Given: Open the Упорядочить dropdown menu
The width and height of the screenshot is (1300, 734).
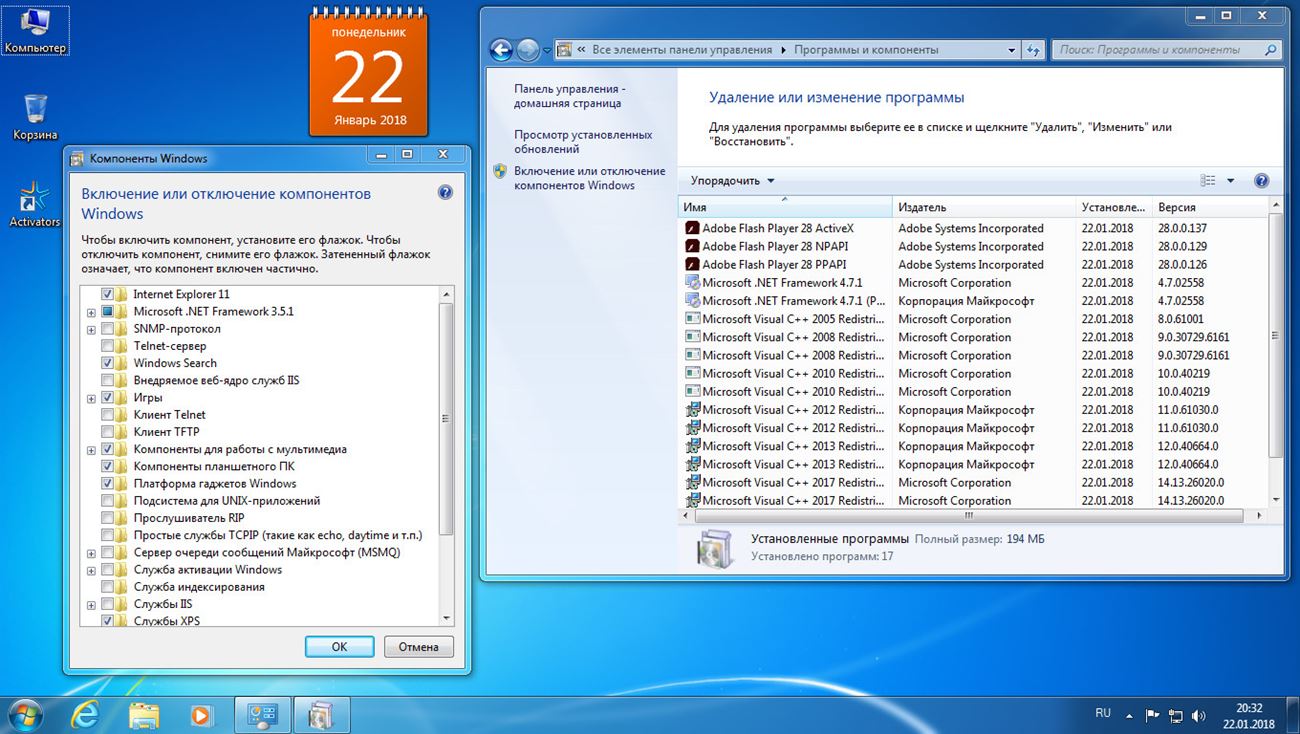Looking at the screenshot, I should pos(732,181).
